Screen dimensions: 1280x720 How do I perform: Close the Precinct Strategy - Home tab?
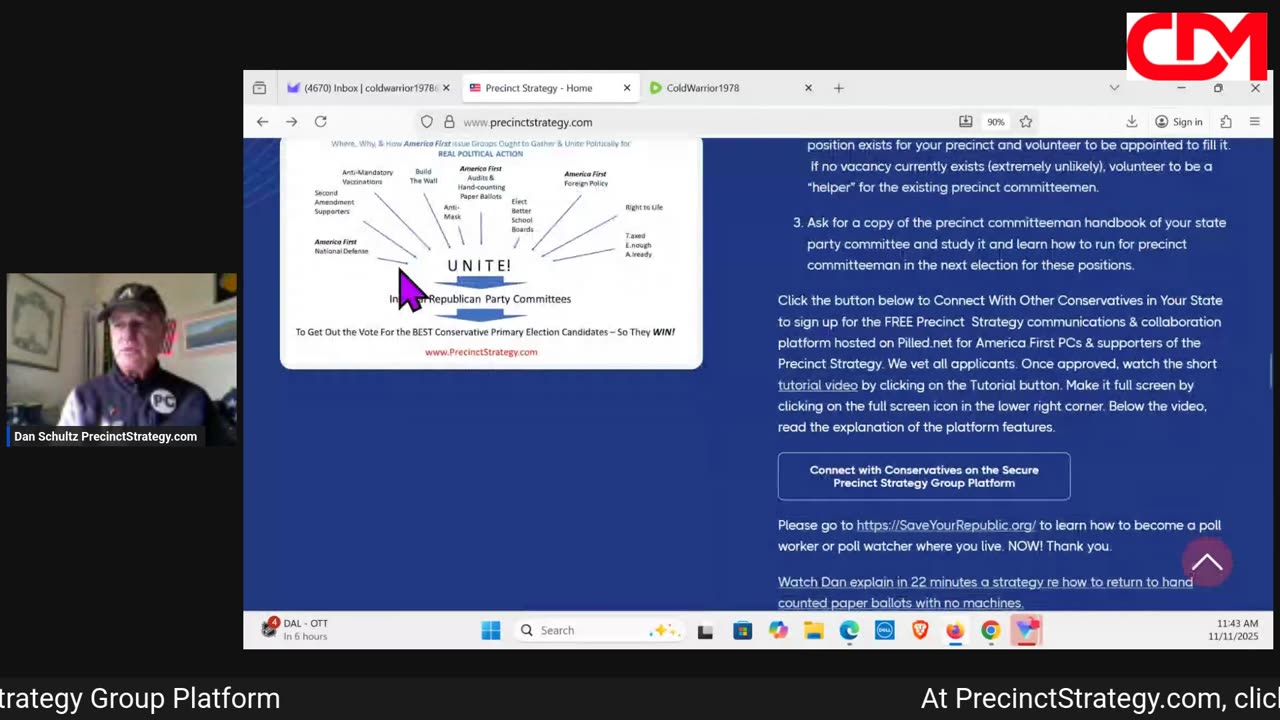click(x=627, y=88)
